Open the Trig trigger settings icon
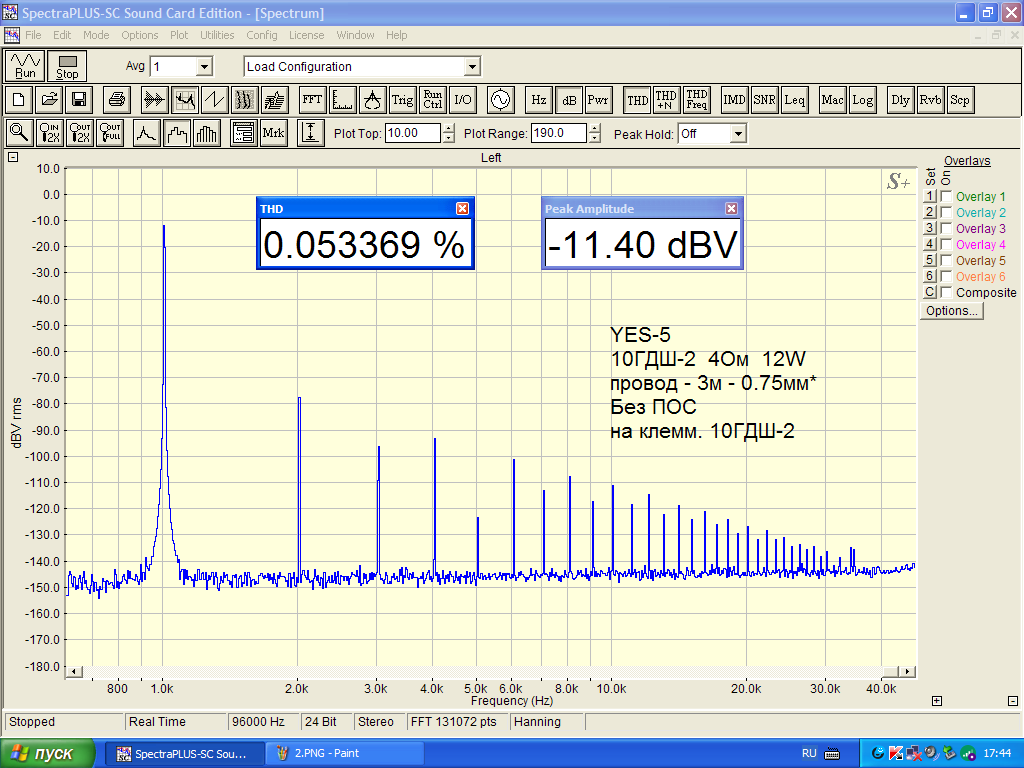This screenshot has width=1024, height=768. (402, 100)
